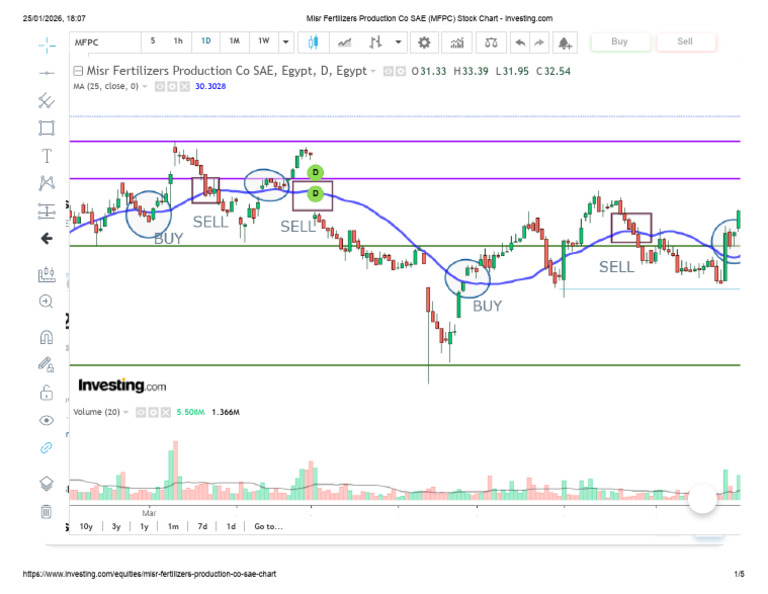Click the trash remove drawings icon
768x594 pixels.
[x=46, y=512]
